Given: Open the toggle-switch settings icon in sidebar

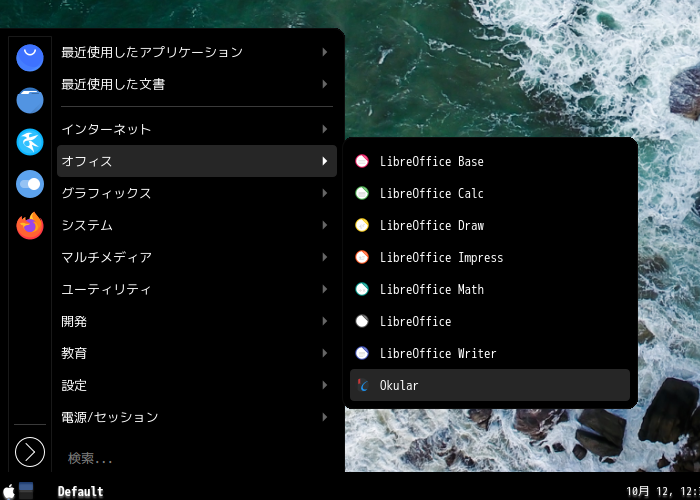Looking at the screenshot, I should click(30, 184).
